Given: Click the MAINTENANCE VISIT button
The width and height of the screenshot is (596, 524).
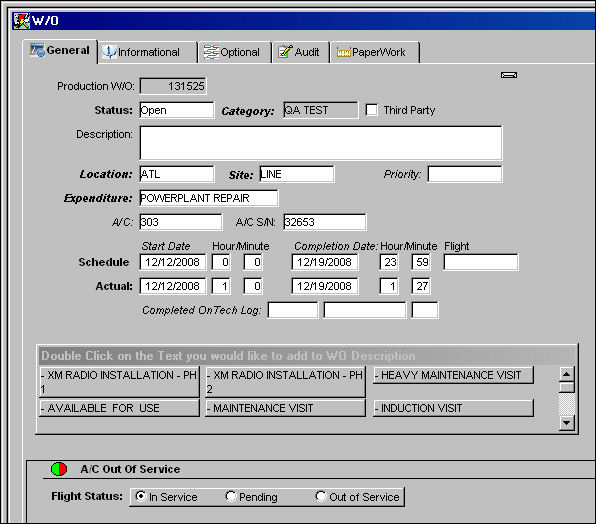Looking at the screenshot, I should tap(285, 408).
